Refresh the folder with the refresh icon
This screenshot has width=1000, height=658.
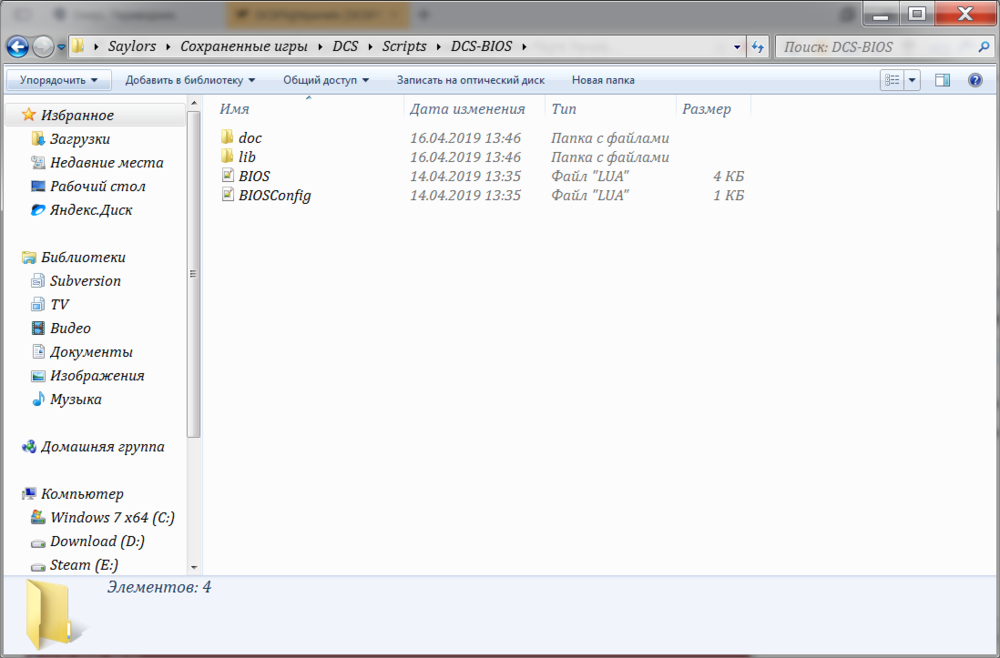tap(758, 47)
